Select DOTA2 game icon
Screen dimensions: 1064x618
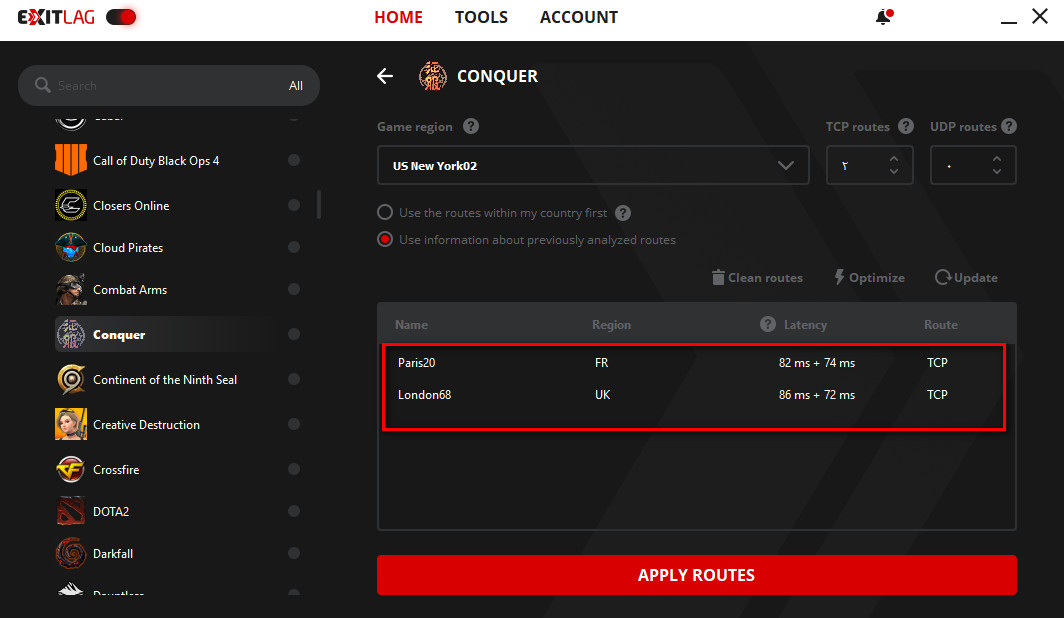[71, 511]
